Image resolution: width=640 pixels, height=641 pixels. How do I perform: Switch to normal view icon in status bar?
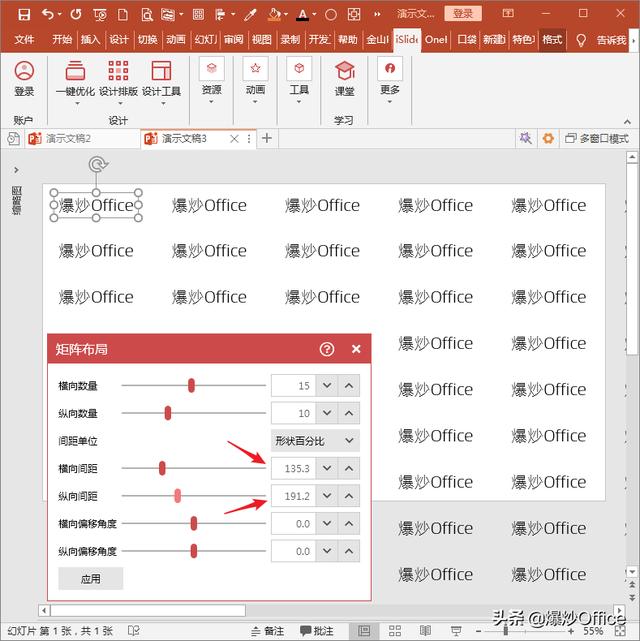[x=364, y=631]
